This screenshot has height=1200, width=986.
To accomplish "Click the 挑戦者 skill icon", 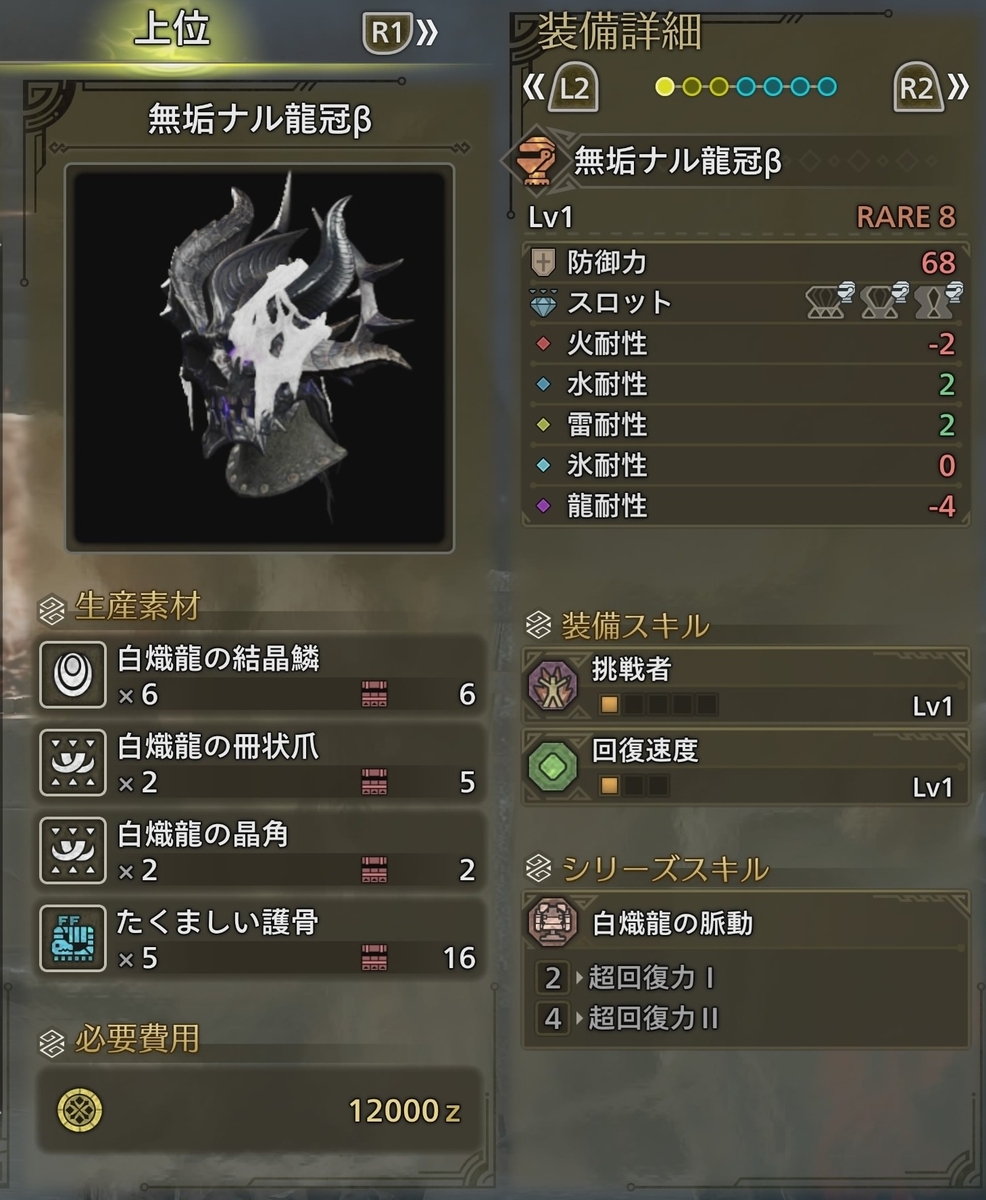I will point(553,687).
